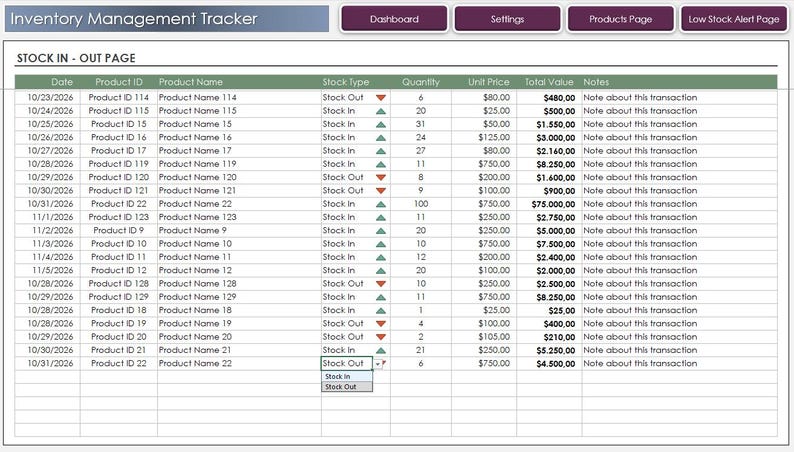This screenshot has width=794, height=452.
Task: Open stock type dropdown arrow for Product ID 22
Action: pyautogui.click(x=378, y=364)
